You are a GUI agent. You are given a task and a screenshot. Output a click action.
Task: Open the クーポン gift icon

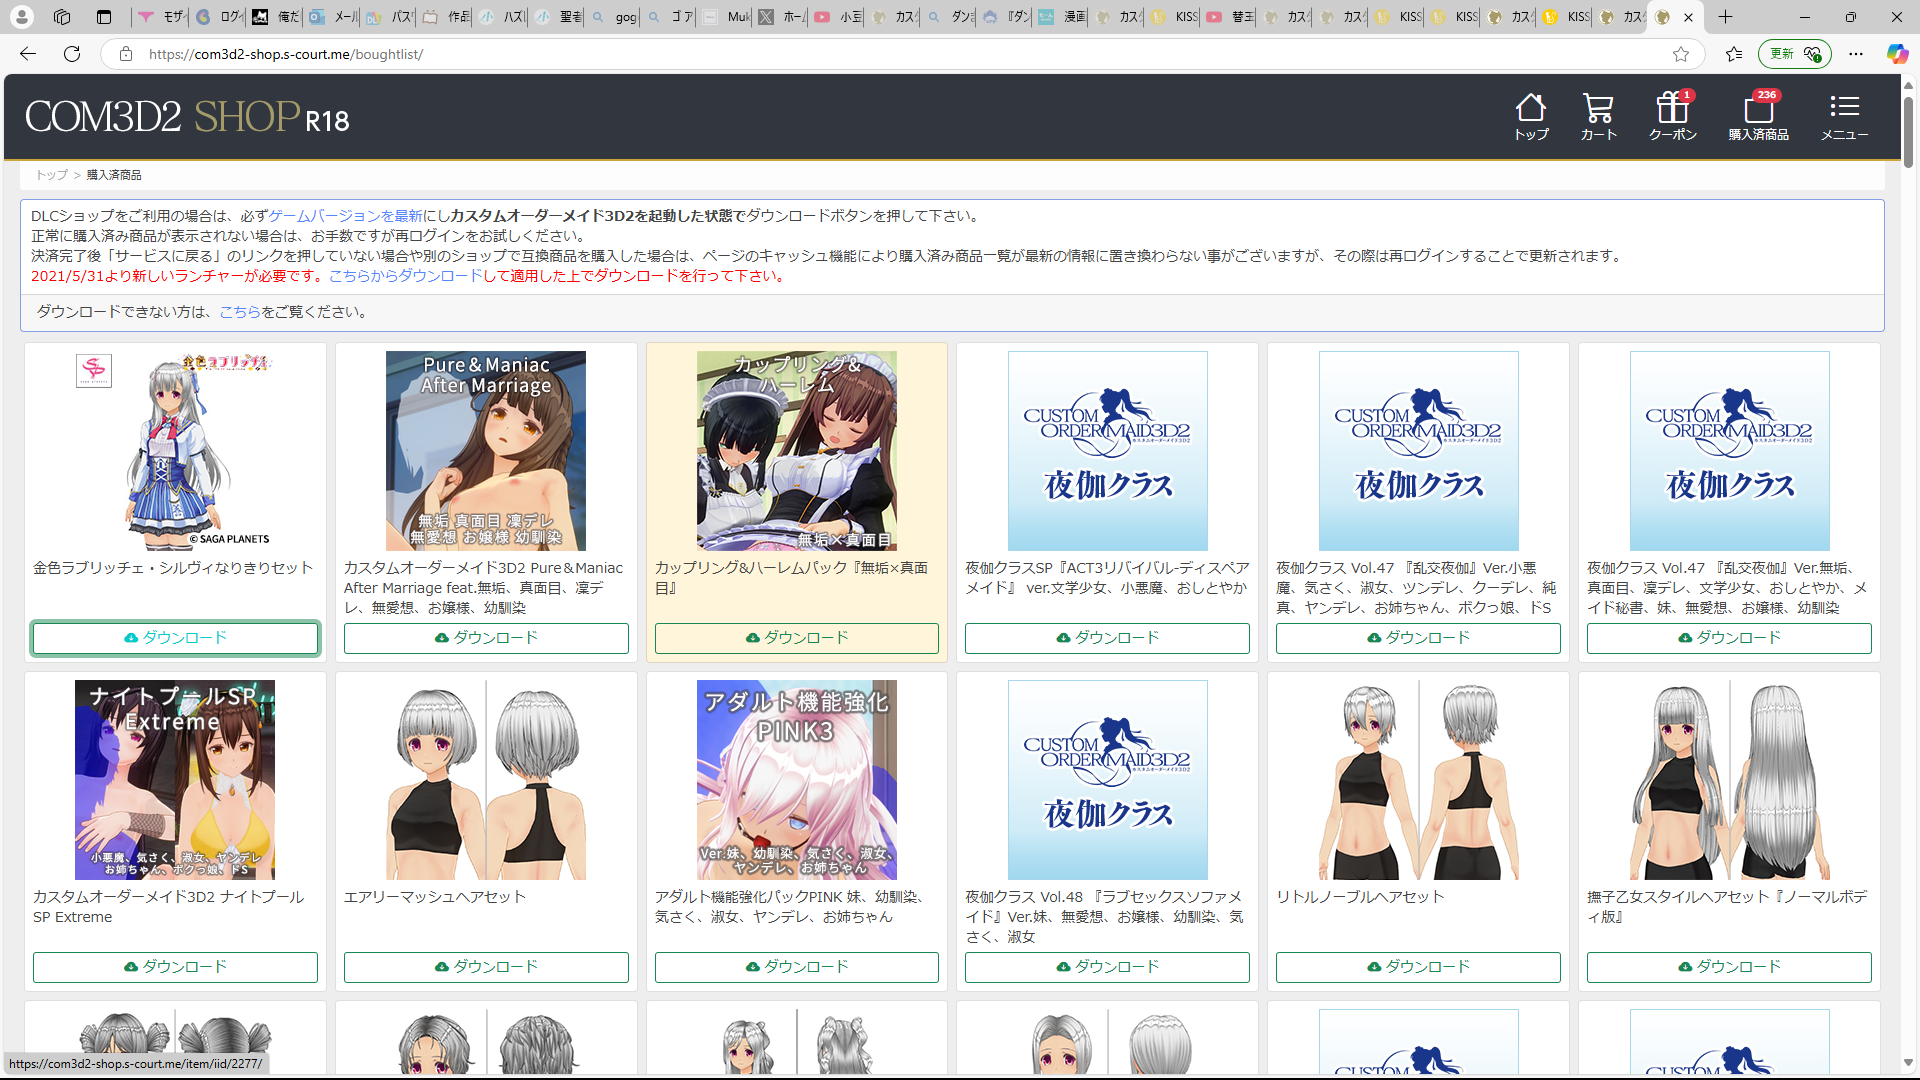pos(1673,116)
